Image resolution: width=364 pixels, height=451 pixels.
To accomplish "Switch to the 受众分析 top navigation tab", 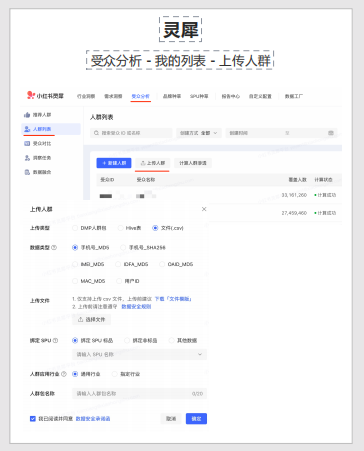I will point(140,96).
